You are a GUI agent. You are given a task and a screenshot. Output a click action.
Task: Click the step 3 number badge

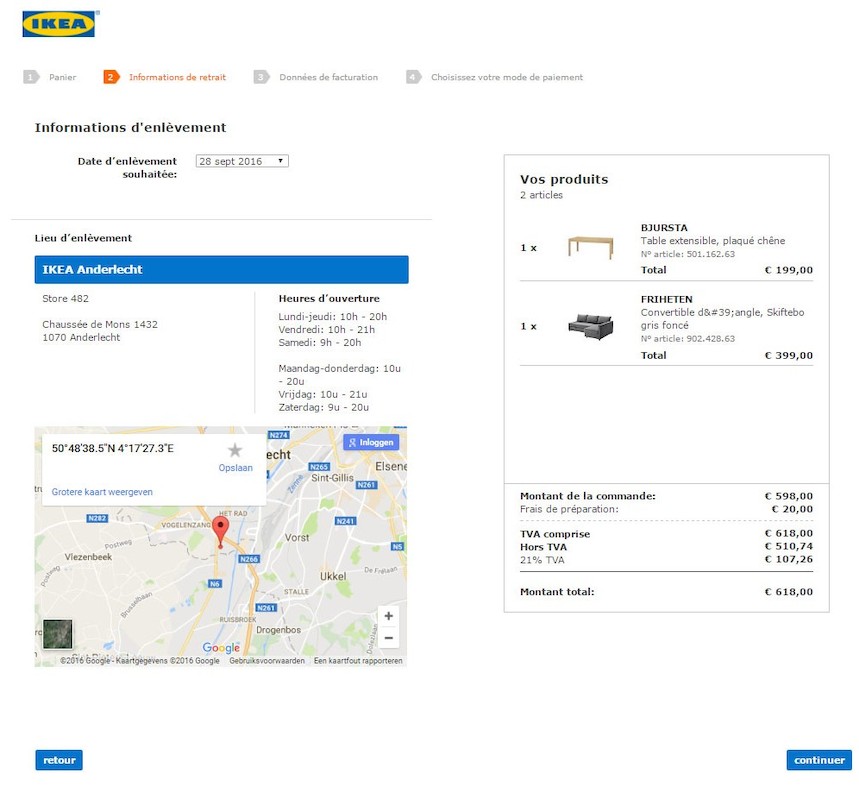click(x=261, y=77)
